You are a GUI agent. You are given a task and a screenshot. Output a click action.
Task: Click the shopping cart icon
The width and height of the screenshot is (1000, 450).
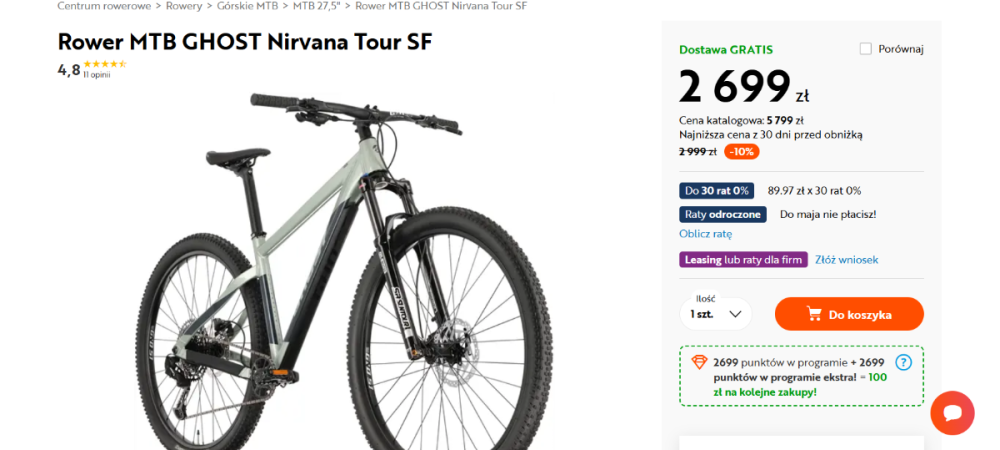point(814,314)
